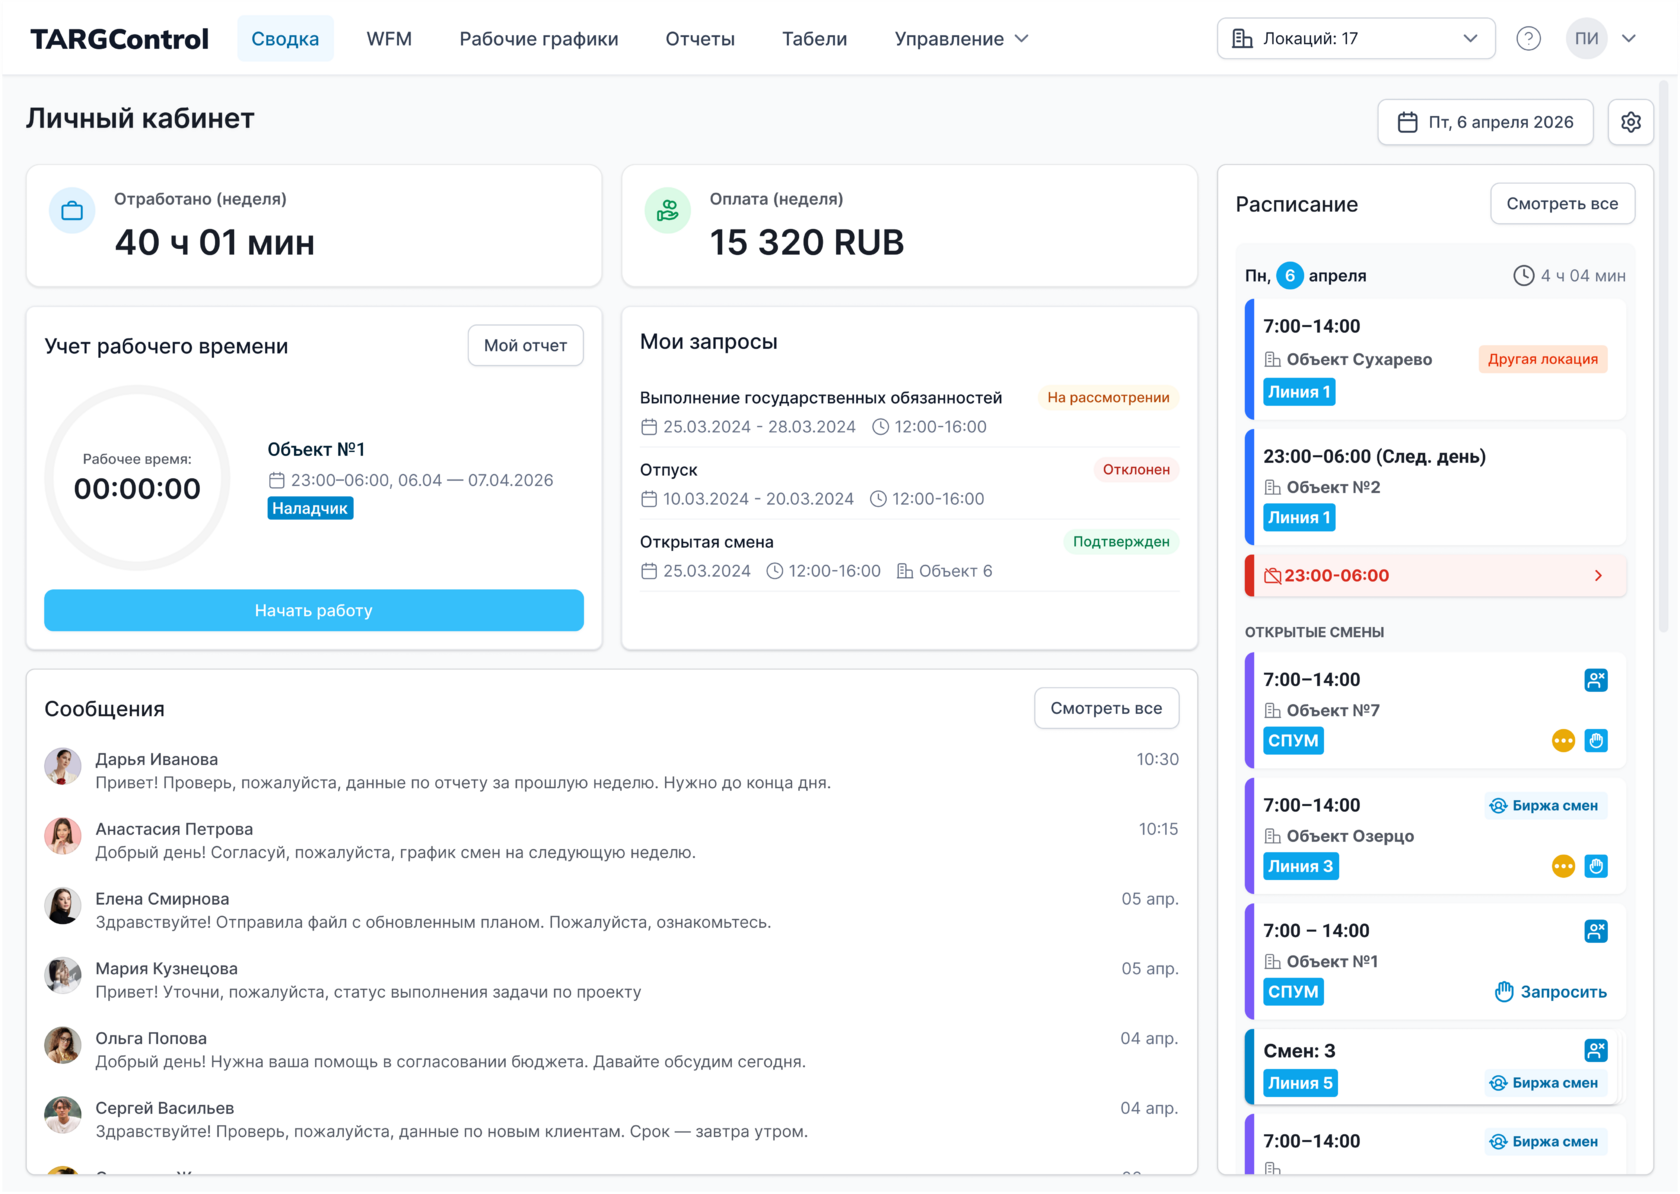Click the orange pending dots on Объект Озерцо shift
Viewport: 1680px width, 1194px height.
pyautogui.click(x=1563, y=867)
